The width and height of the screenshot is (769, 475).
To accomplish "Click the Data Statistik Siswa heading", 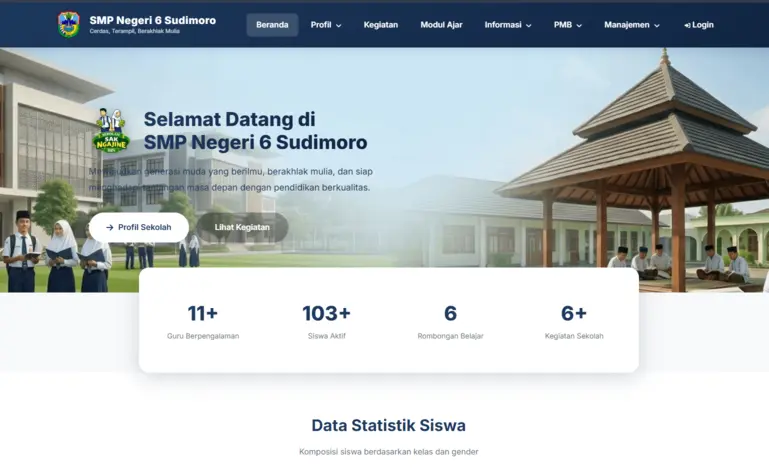I will pos(388,425).
